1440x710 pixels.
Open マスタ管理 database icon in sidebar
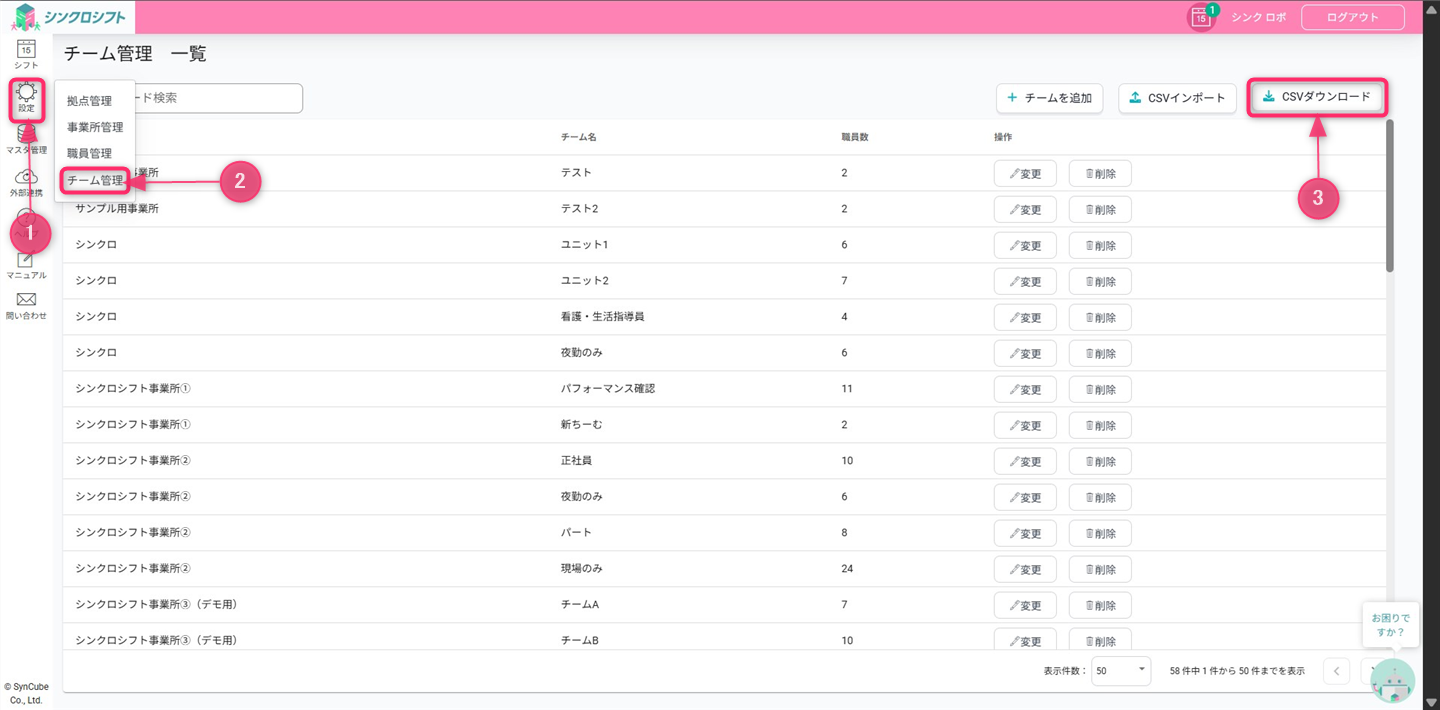(26, 139)
